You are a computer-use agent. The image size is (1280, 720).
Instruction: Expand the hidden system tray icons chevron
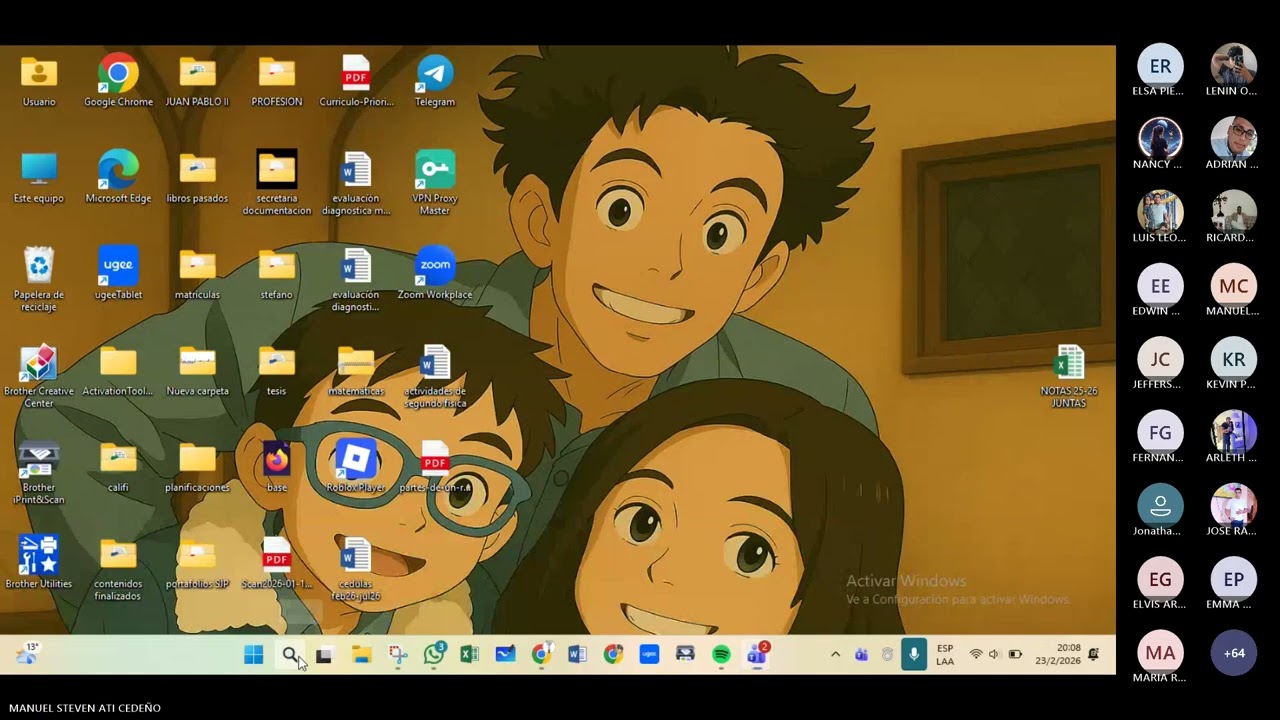835,655
